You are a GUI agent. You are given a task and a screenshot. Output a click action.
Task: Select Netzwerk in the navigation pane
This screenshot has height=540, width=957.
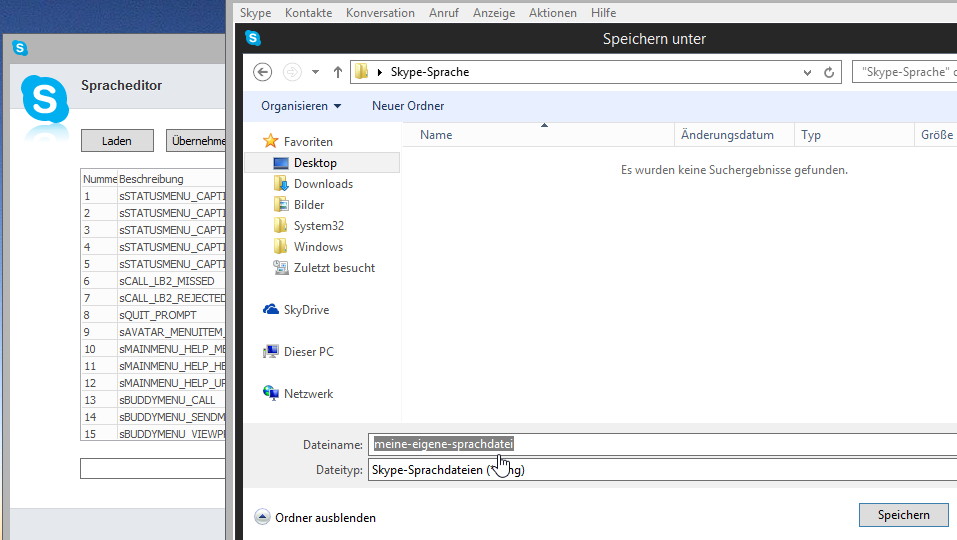tap(308, 394)
